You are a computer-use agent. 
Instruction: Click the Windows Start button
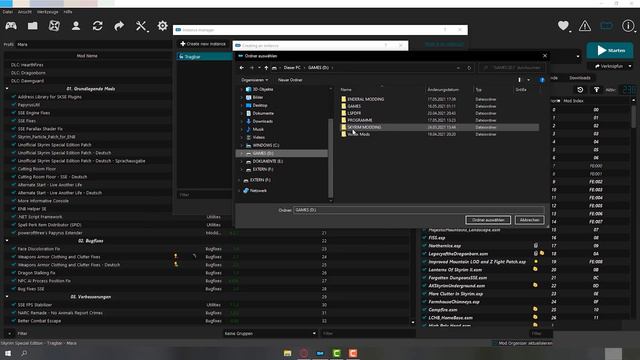click(x=8, y=353)
